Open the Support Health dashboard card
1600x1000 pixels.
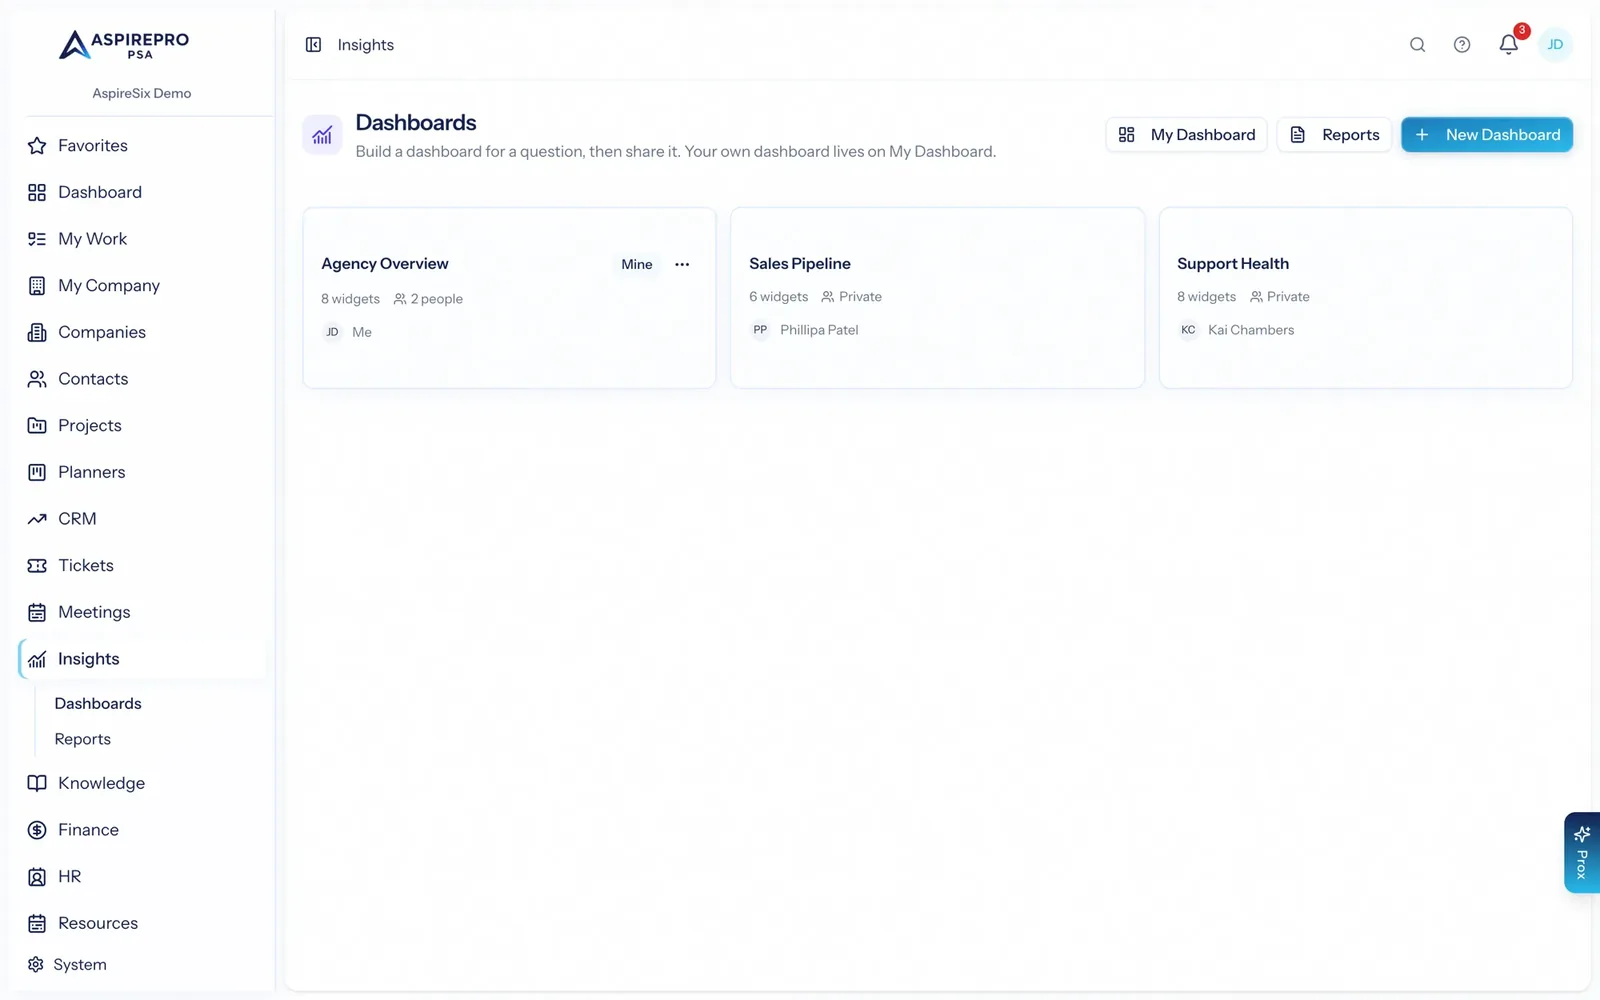tap(1366, 298)
